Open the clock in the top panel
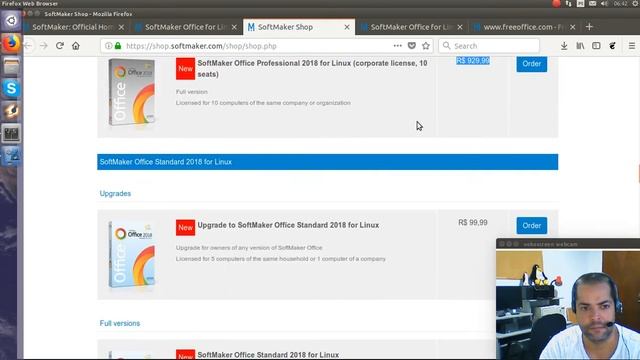Screen dimensions: 640x360 click(620, 3)
